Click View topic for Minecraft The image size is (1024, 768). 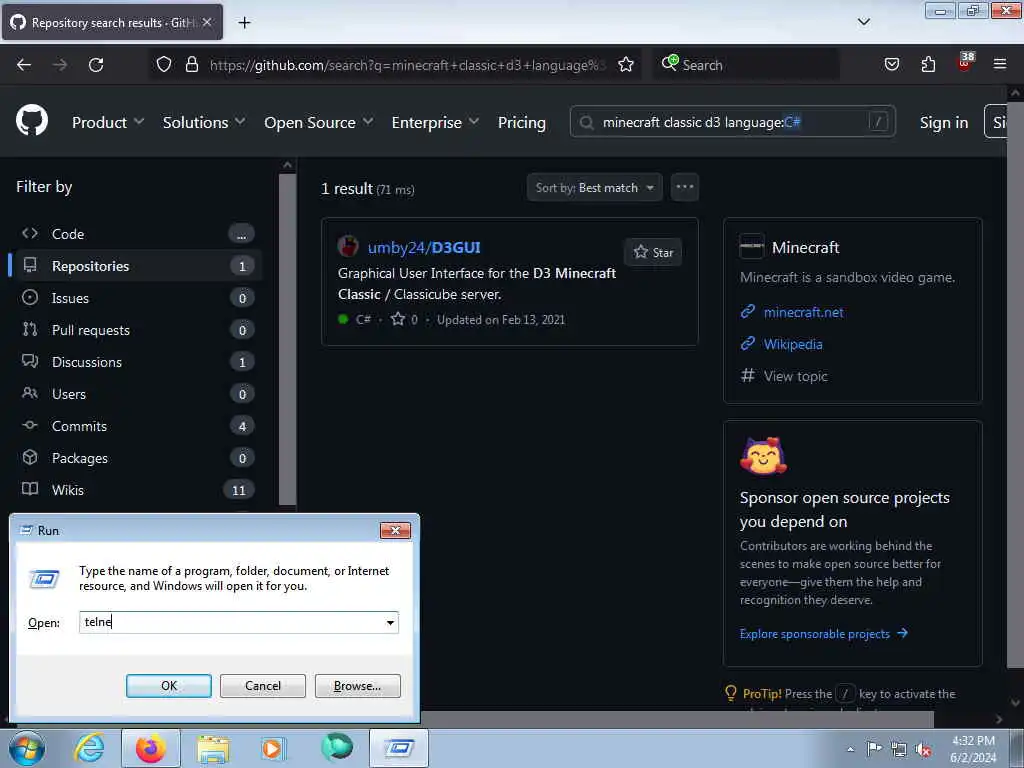[x=795, y=376]
